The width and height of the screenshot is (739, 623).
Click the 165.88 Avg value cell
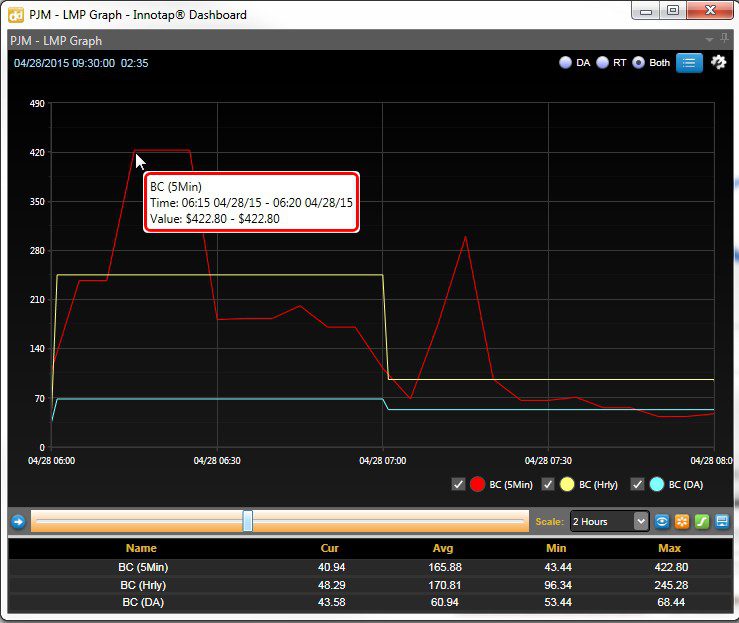445,567
